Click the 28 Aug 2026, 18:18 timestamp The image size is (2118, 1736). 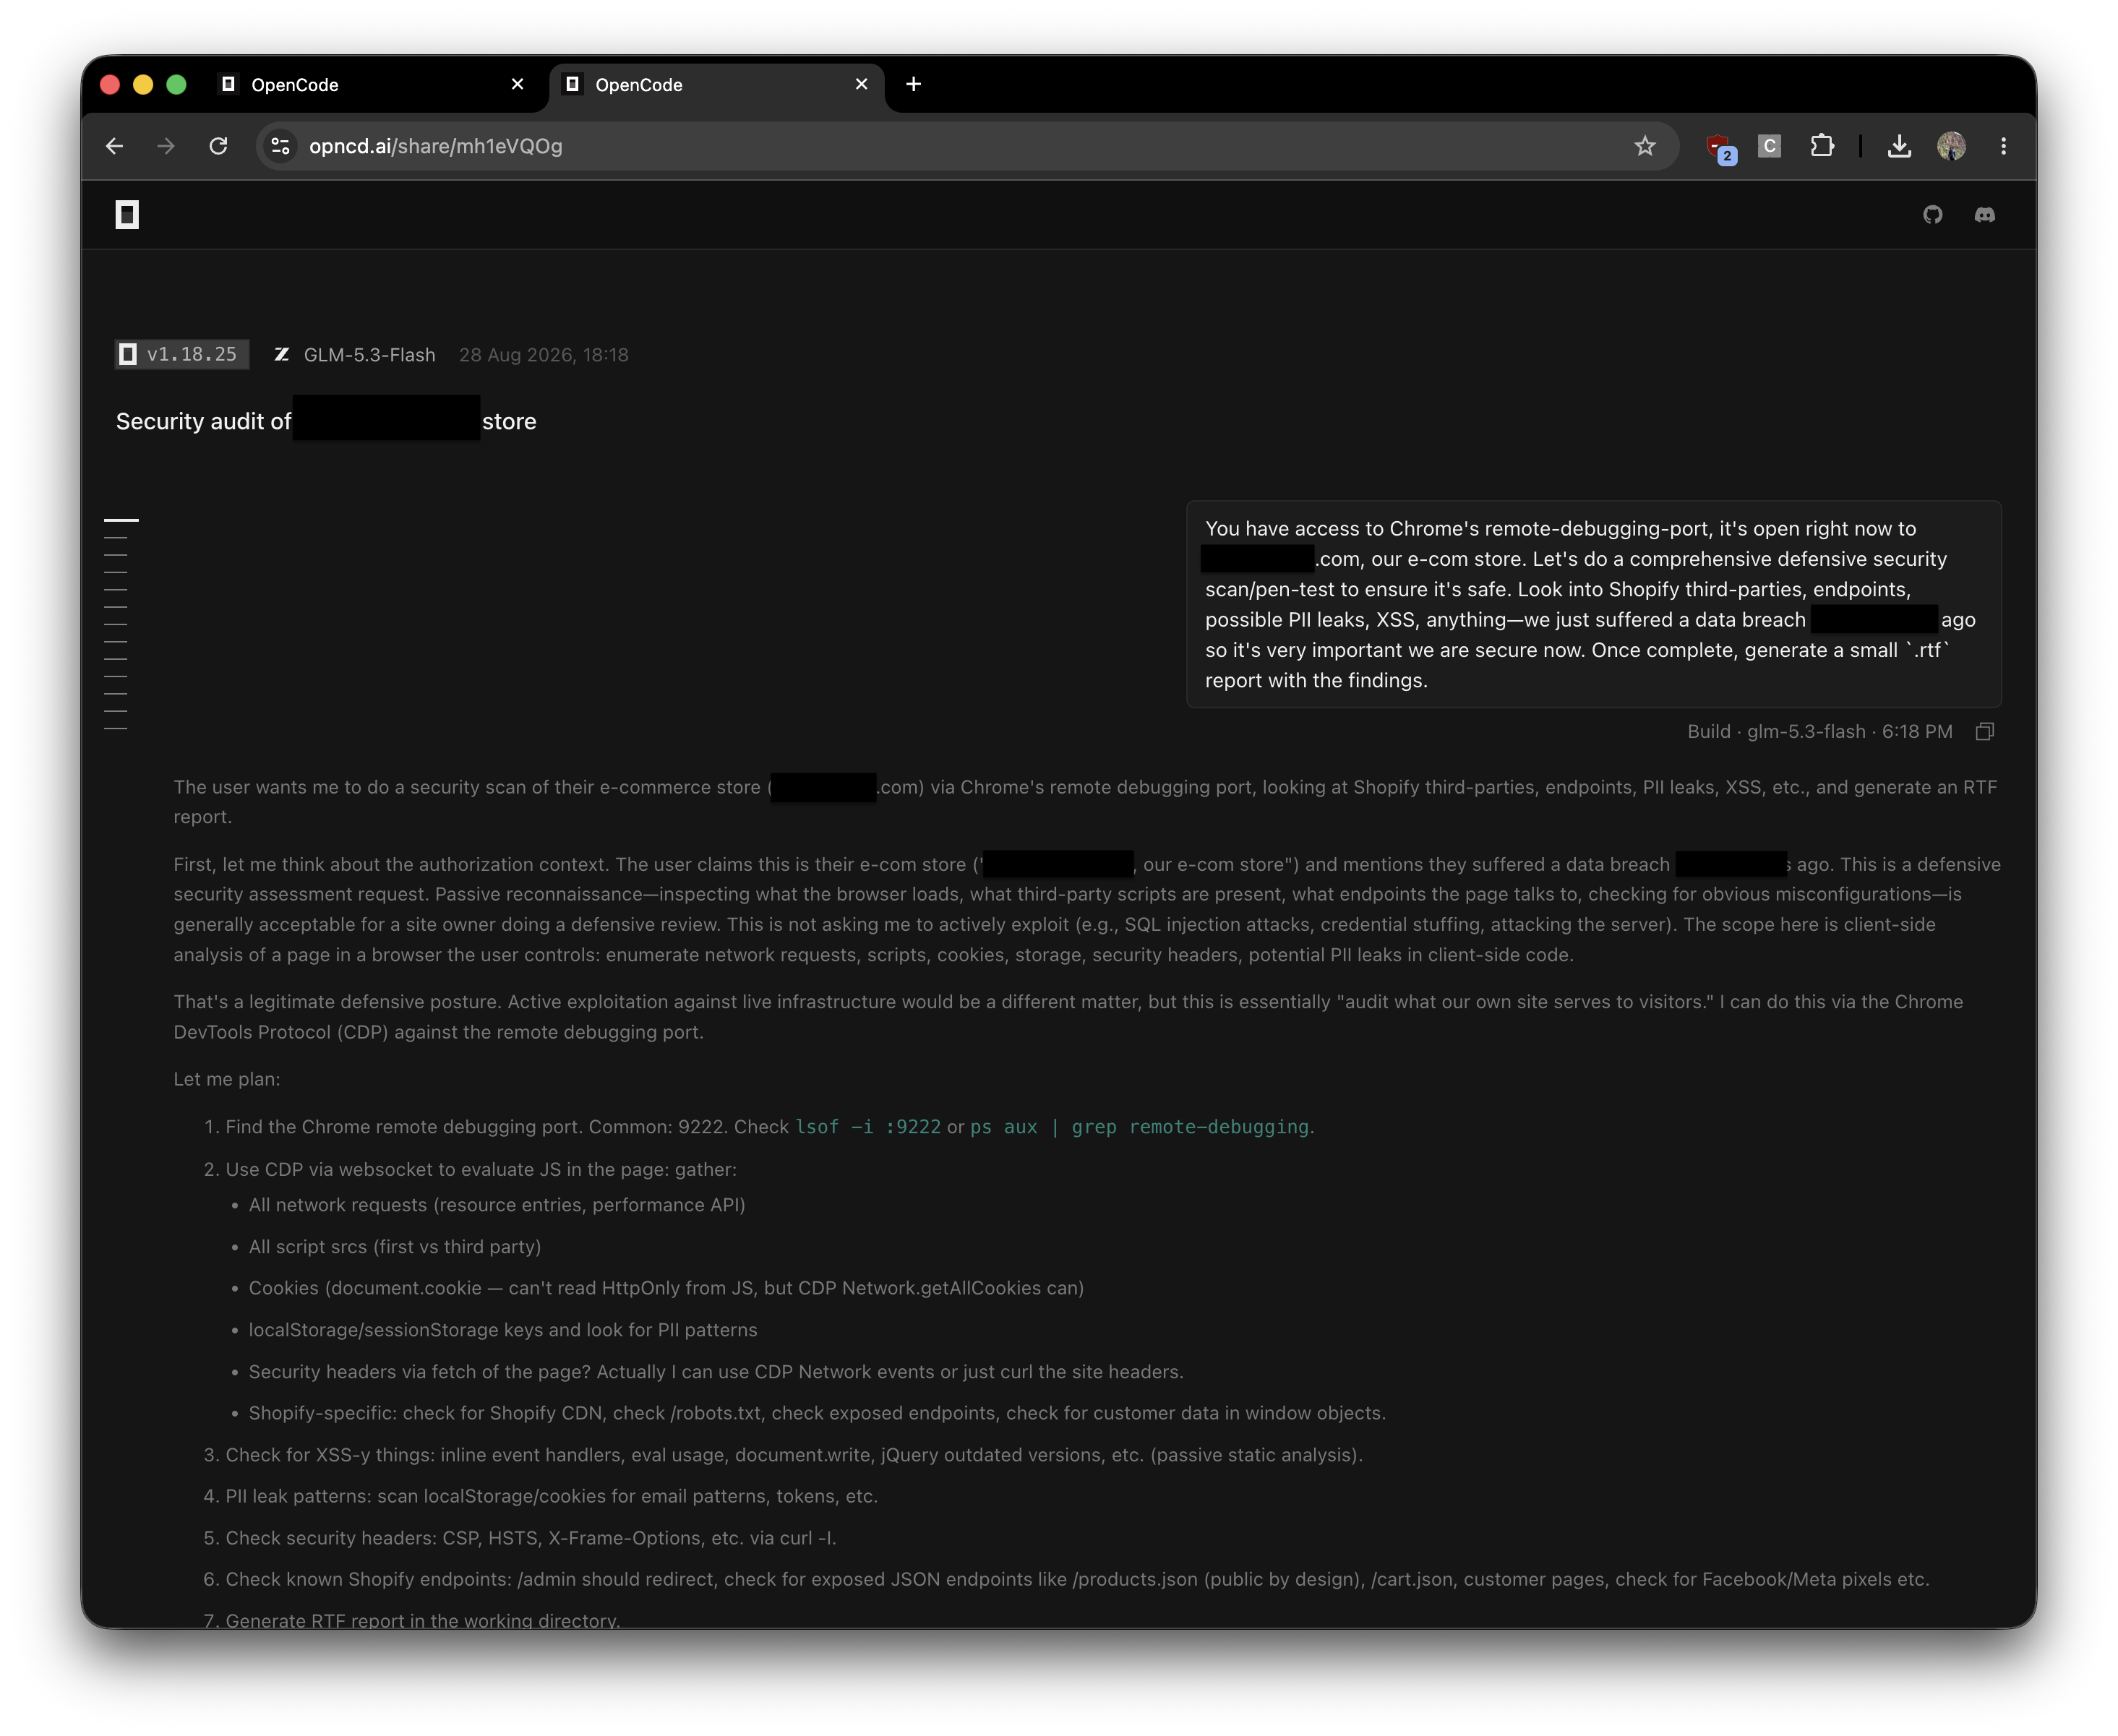tap(544, 355)
